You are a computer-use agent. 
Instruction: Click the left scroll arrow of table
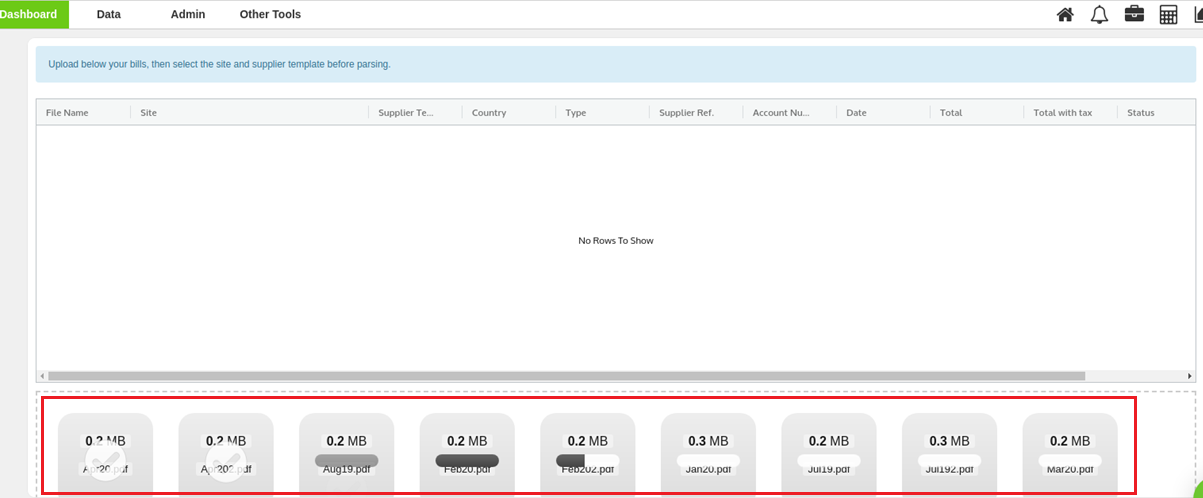click(x=42, y=376)
